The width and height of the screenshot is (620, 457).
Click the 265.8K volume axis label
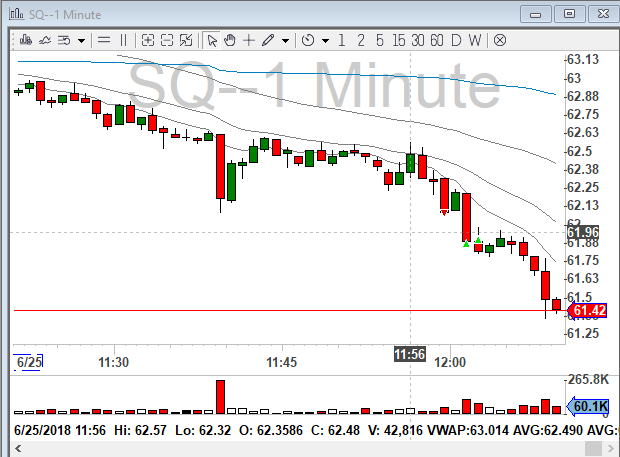(x=588, y=380)
